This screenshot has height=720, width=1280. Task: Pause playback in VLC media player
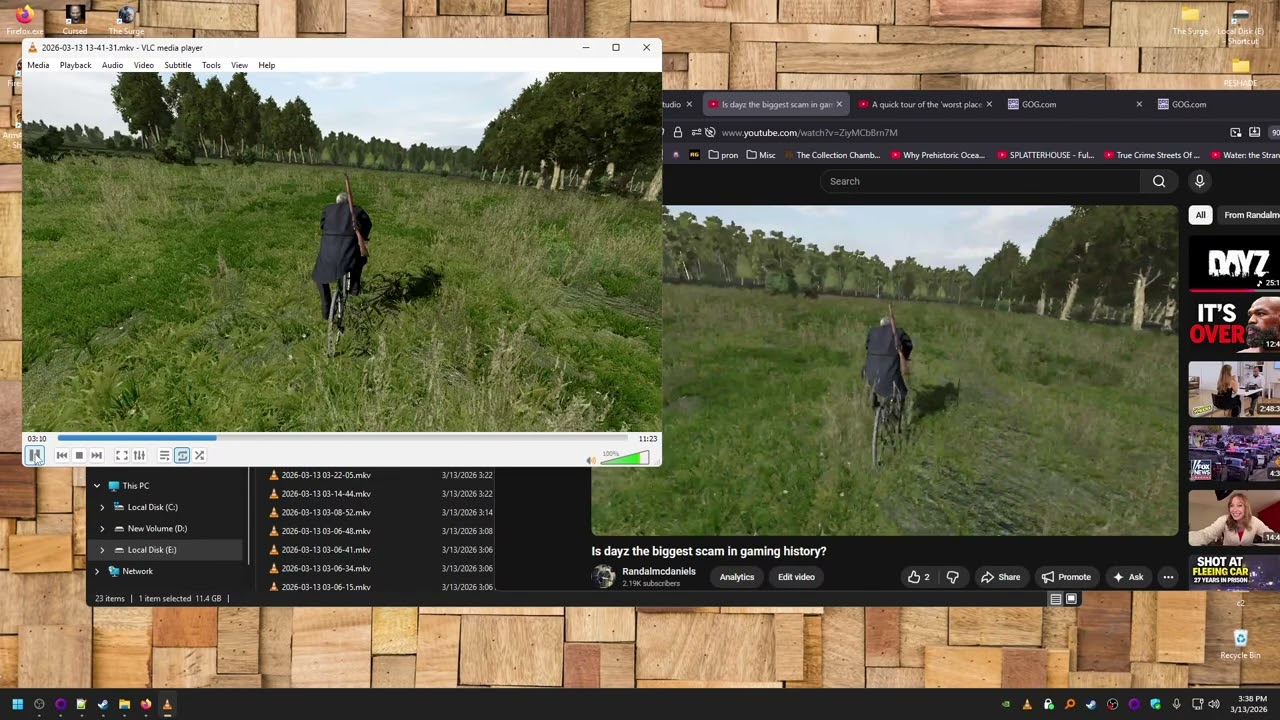tap(35, 455)
